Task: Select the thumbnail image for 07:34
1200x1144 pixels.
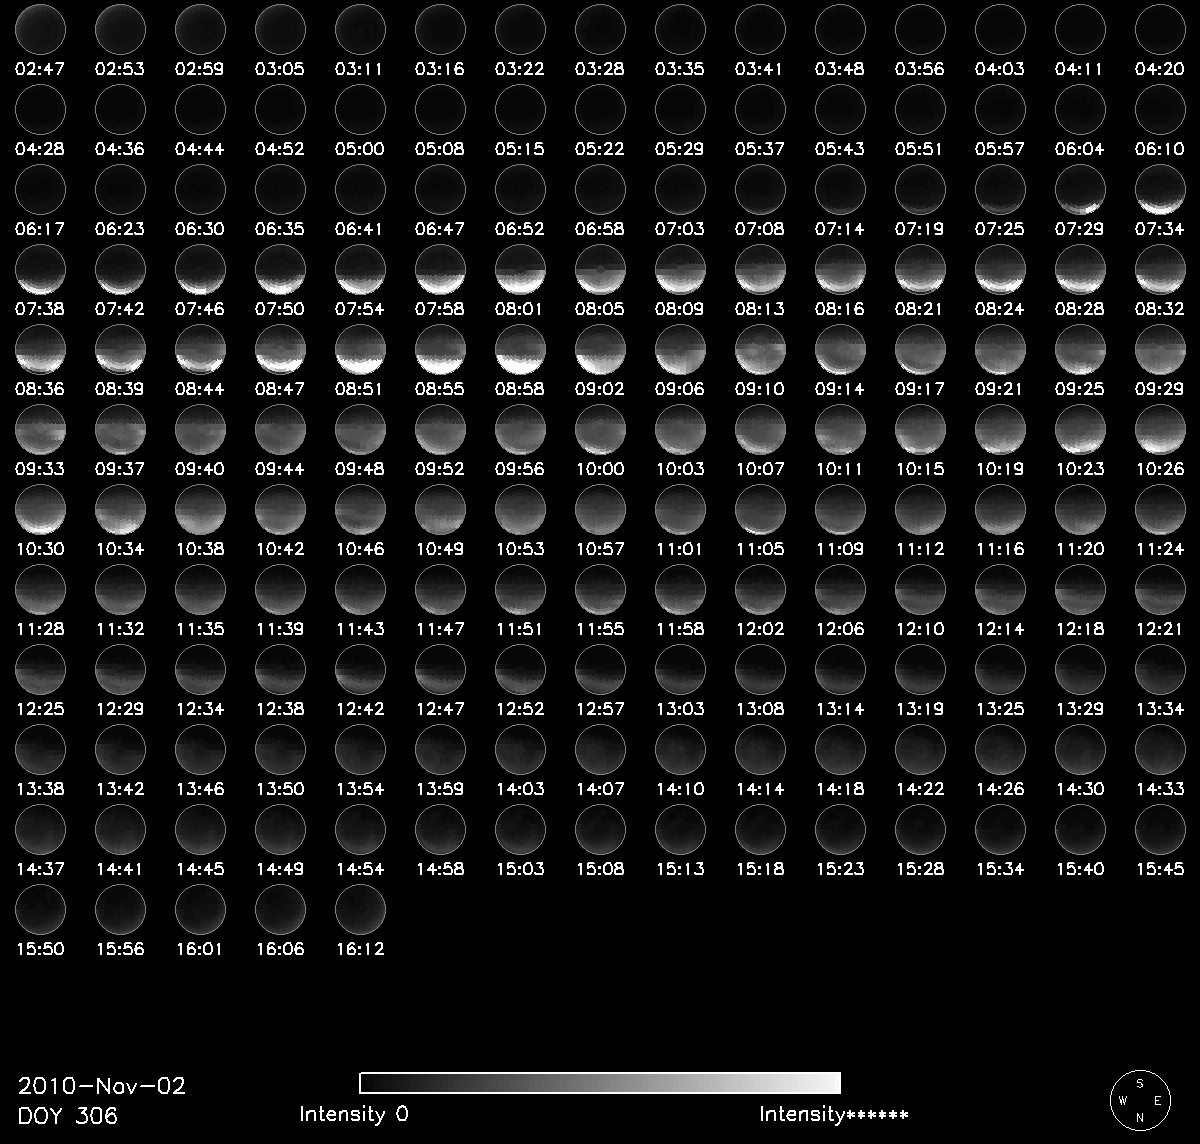Action: pyautogui.click(x=1160, y=189)
